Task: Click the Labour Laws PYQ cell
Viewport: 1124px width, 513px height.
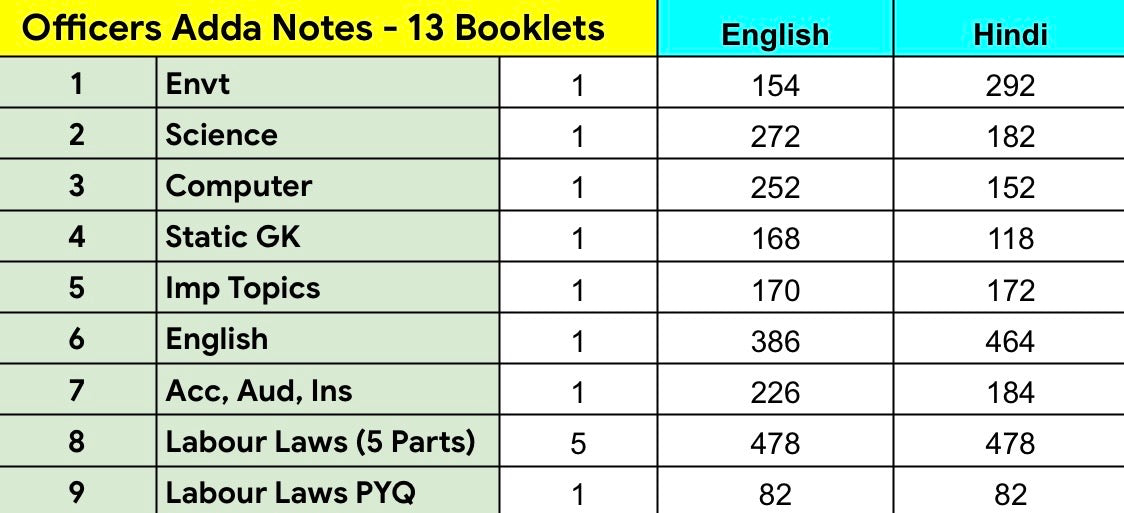Action: tap(290, 492)
